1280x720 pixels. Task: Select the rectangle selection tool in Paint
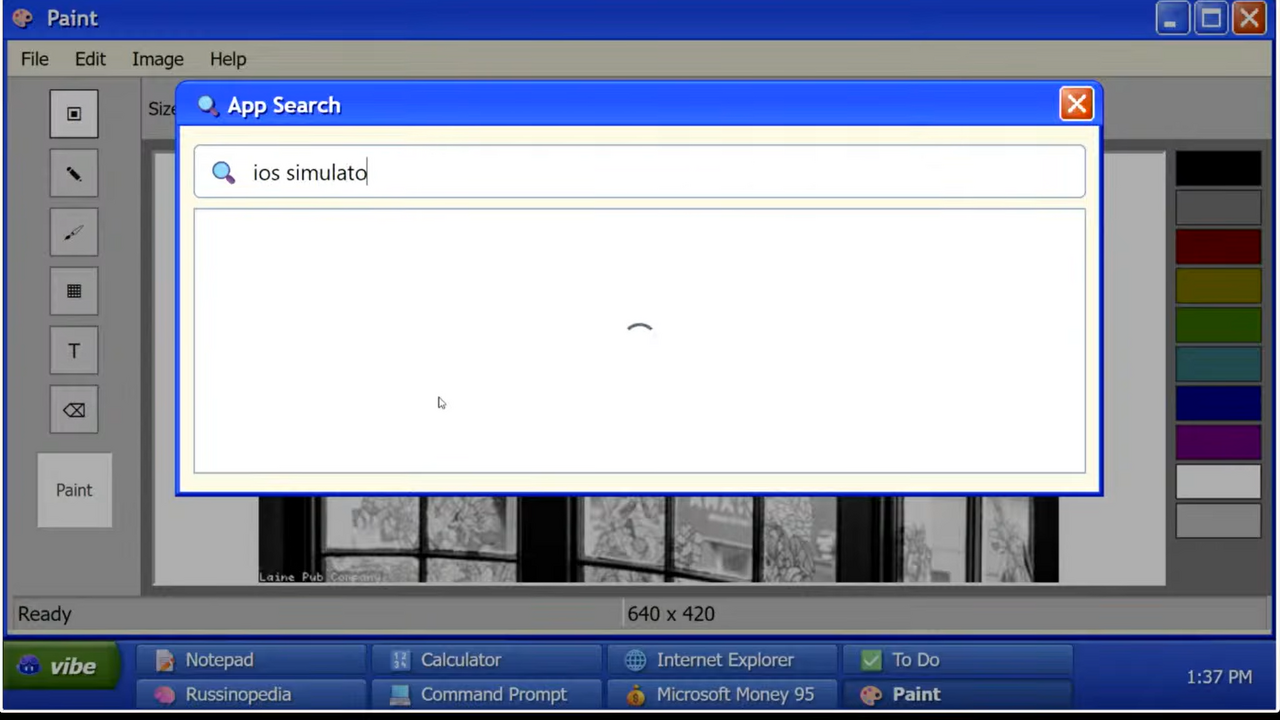coord(74,114)
